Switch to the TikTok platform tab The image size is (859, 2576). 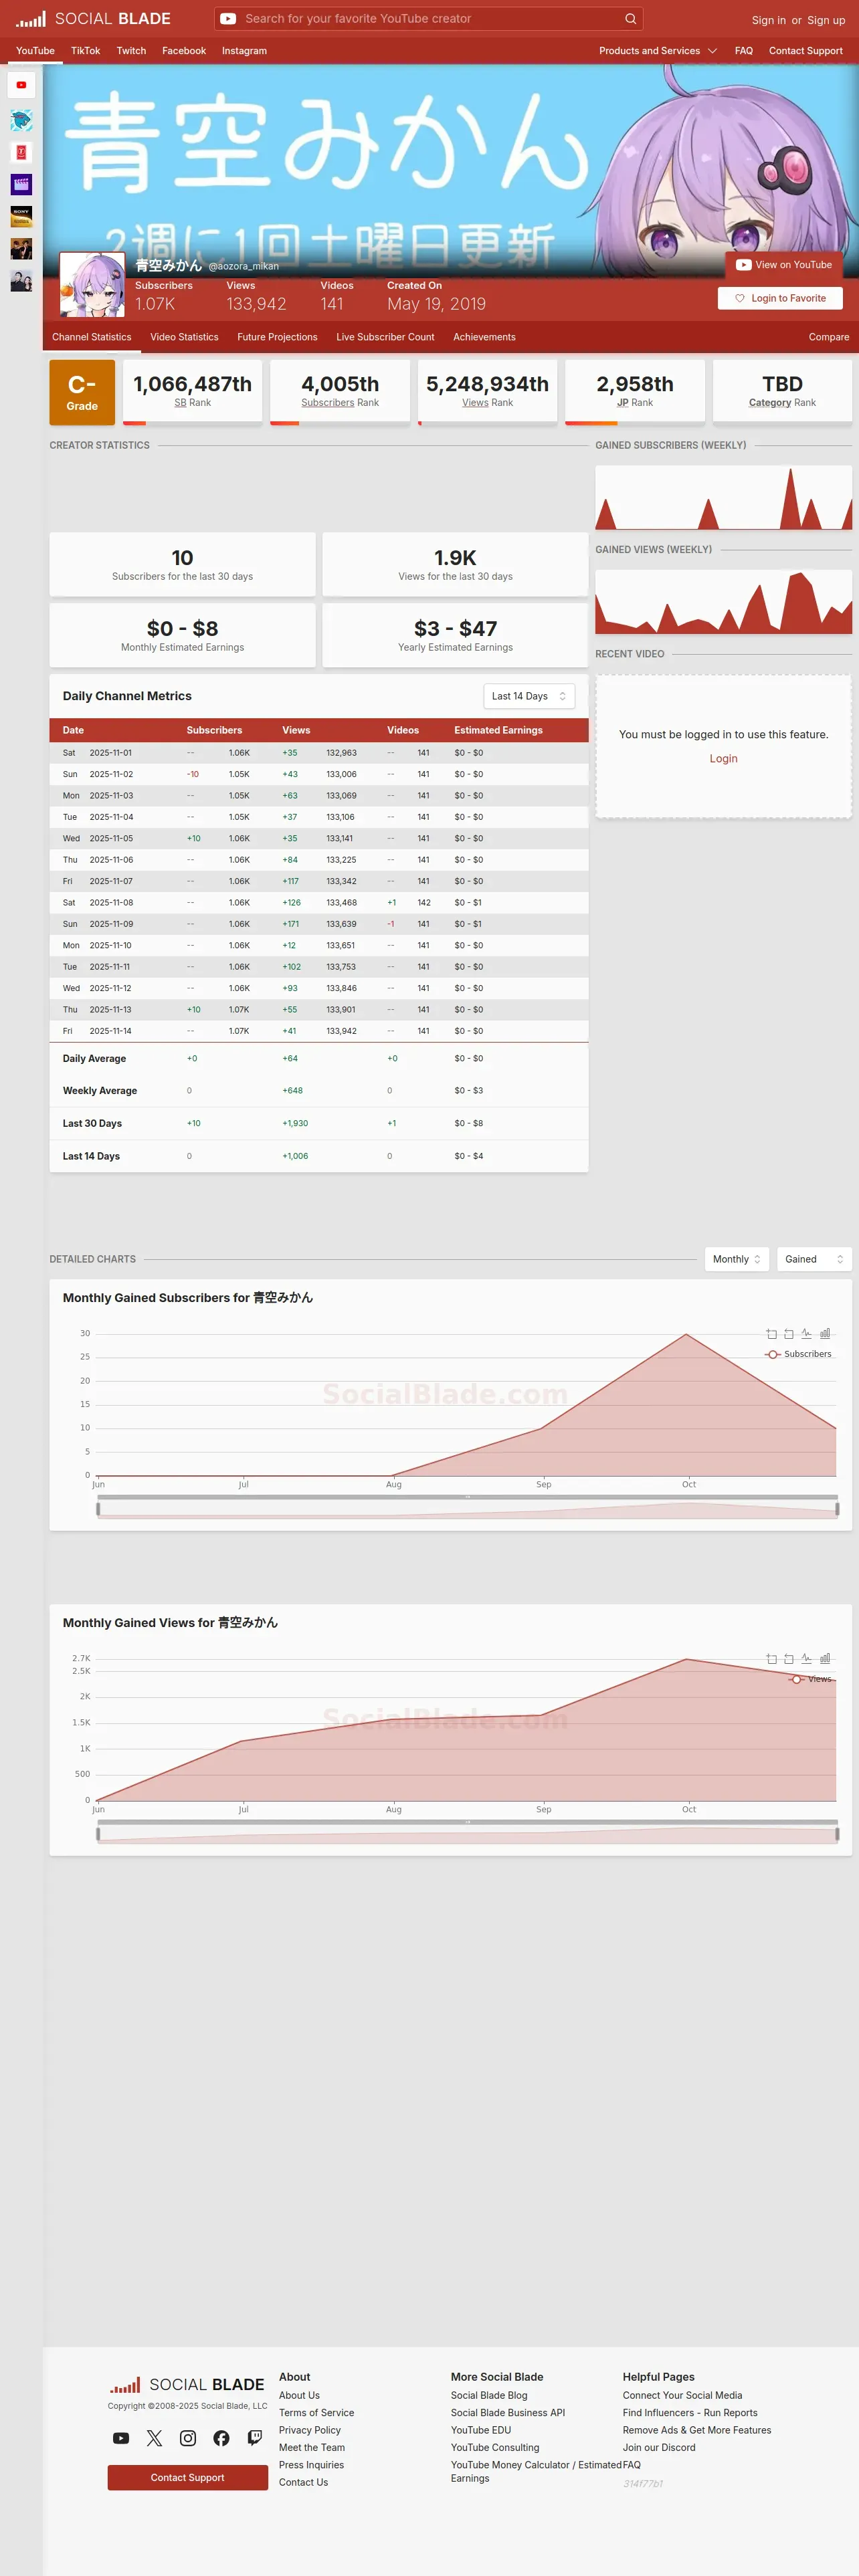[x=85, y=51]
